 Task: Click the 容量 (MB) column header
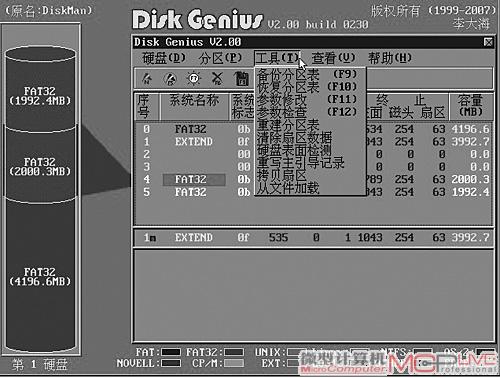coord(471,106)
